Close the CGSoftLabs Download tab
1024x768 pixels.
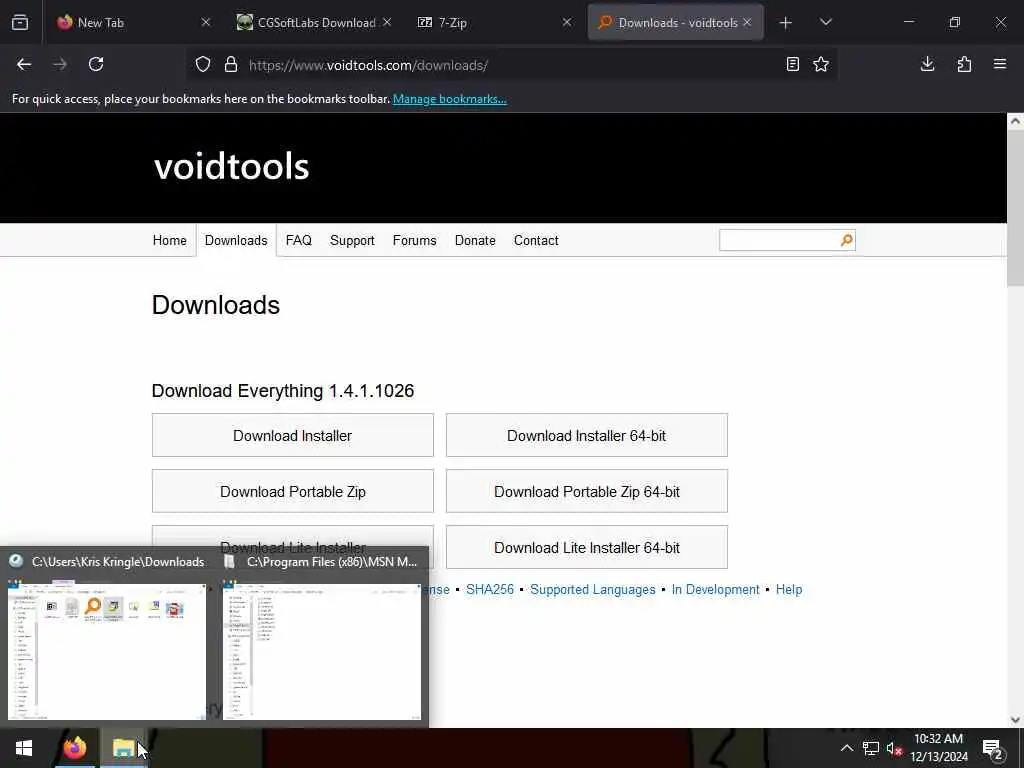[x=387, y=22]
